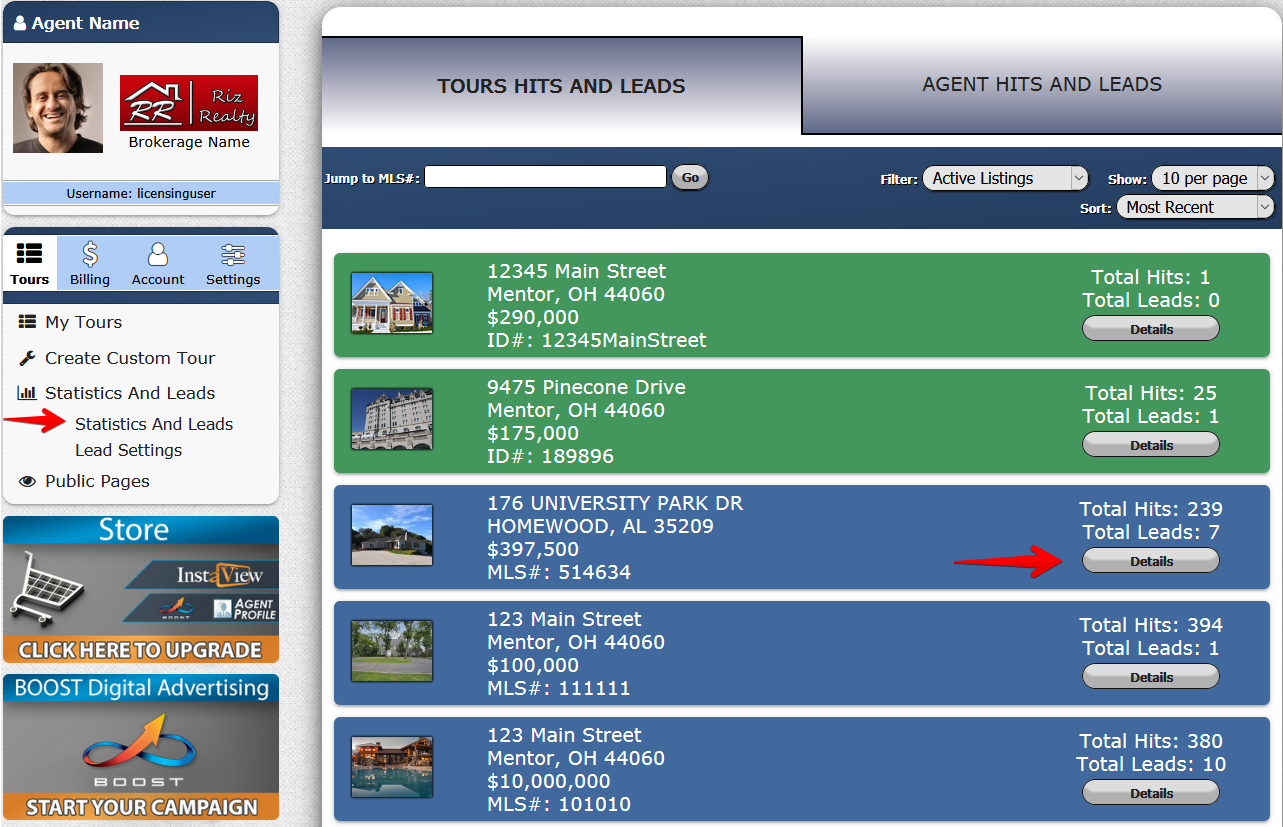Viewport: 1283px width, 827px height.
Task: Expand the Show 10 per page dropdown
Action: coord(1212,178)
